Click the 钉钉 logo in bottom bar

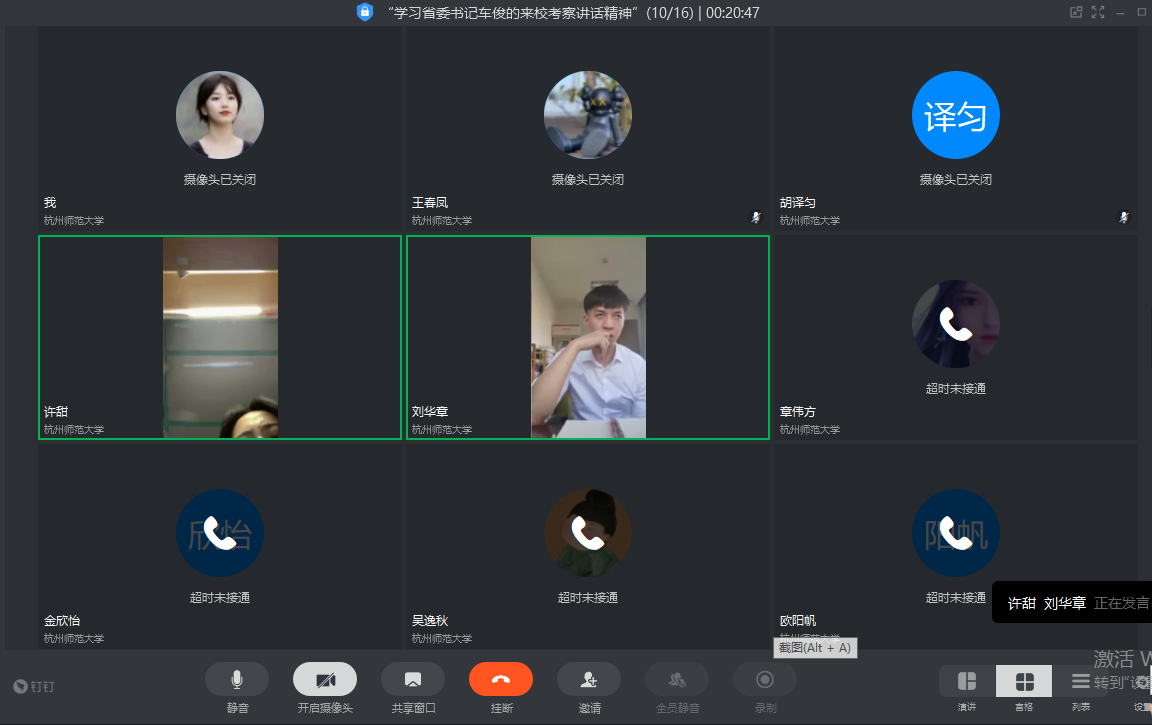tap(34, 686)
